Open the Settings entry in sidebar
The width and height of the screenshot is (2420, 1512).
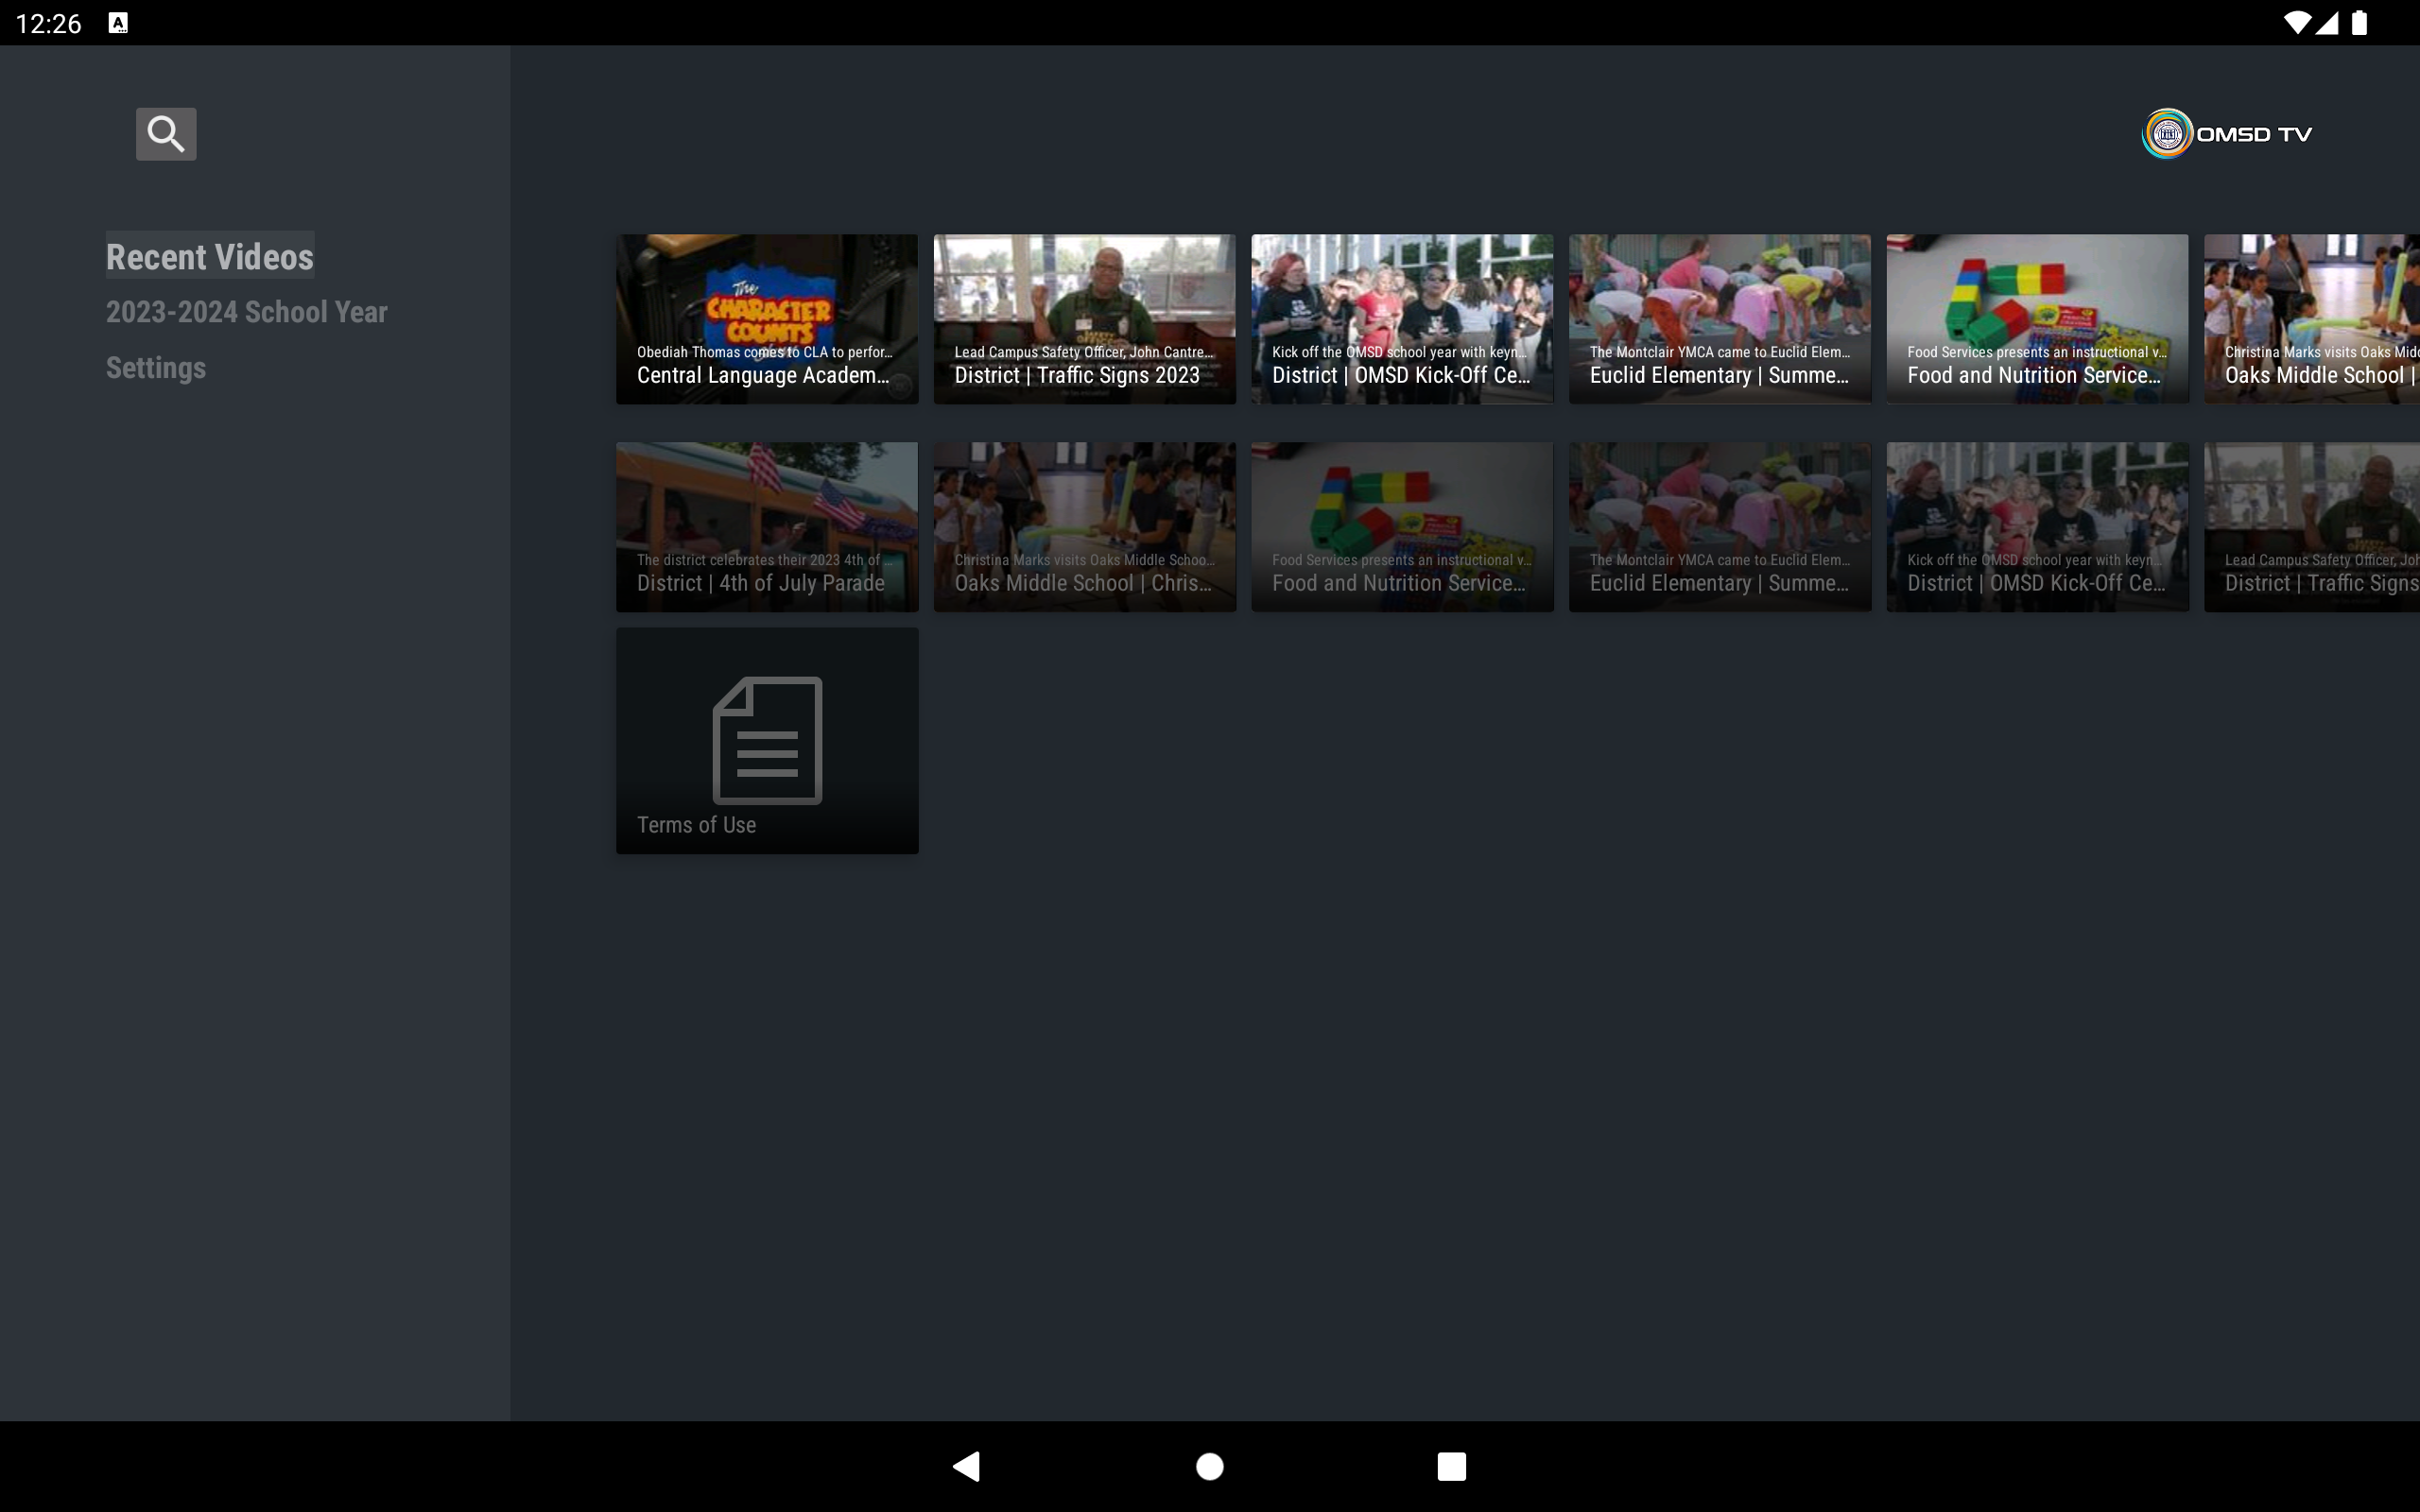tap(155, 368)
